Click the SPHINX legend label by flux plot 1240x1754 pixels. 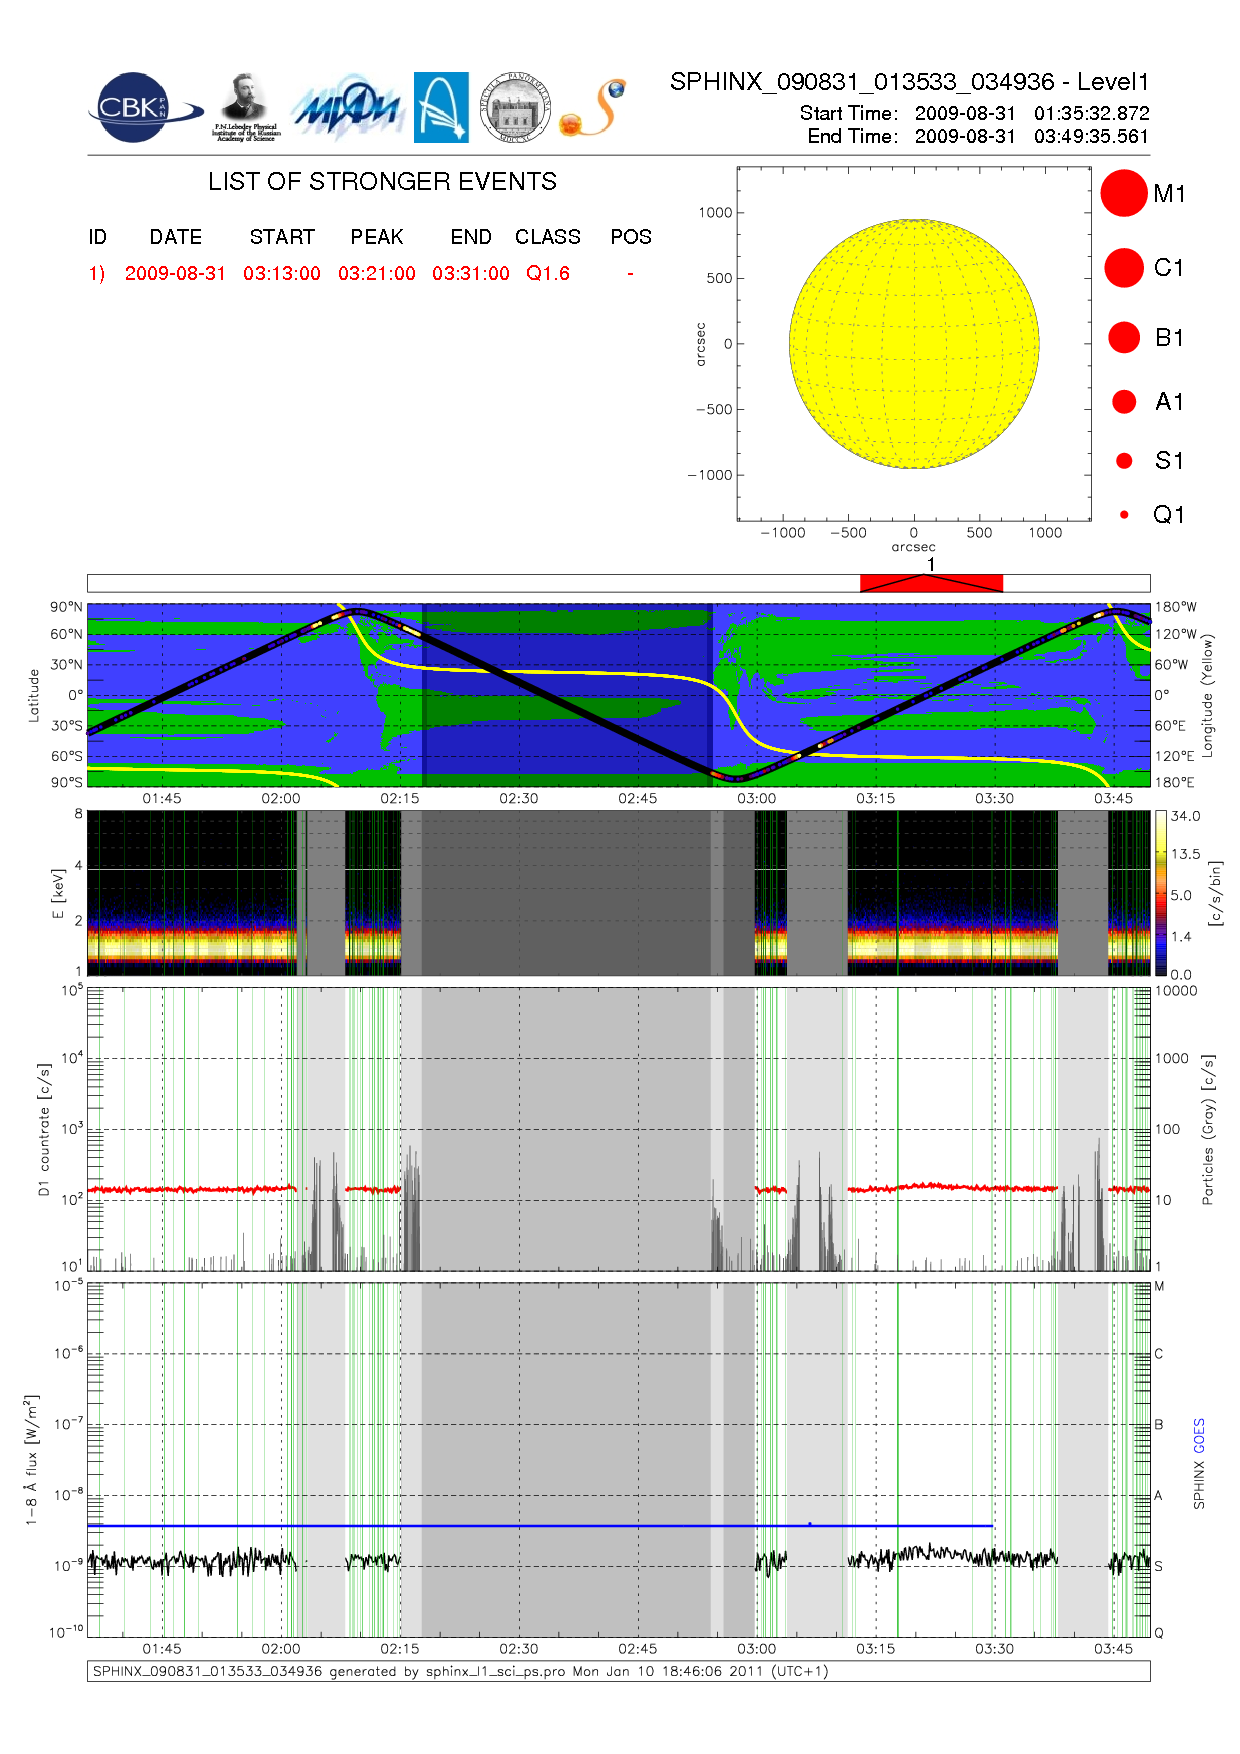point(1199,1485)
